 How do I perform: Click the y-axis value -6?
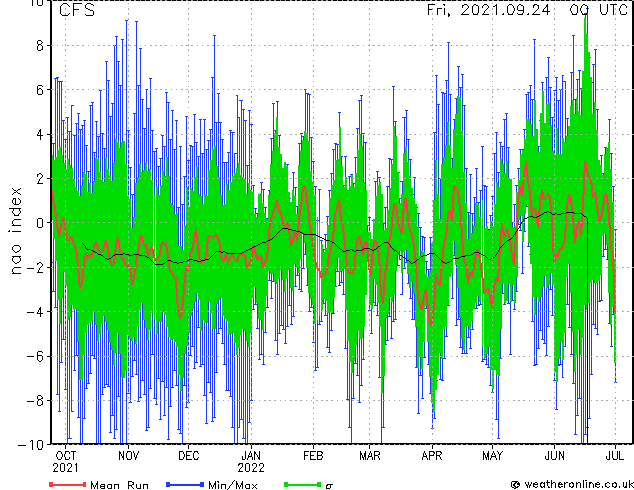35,356
